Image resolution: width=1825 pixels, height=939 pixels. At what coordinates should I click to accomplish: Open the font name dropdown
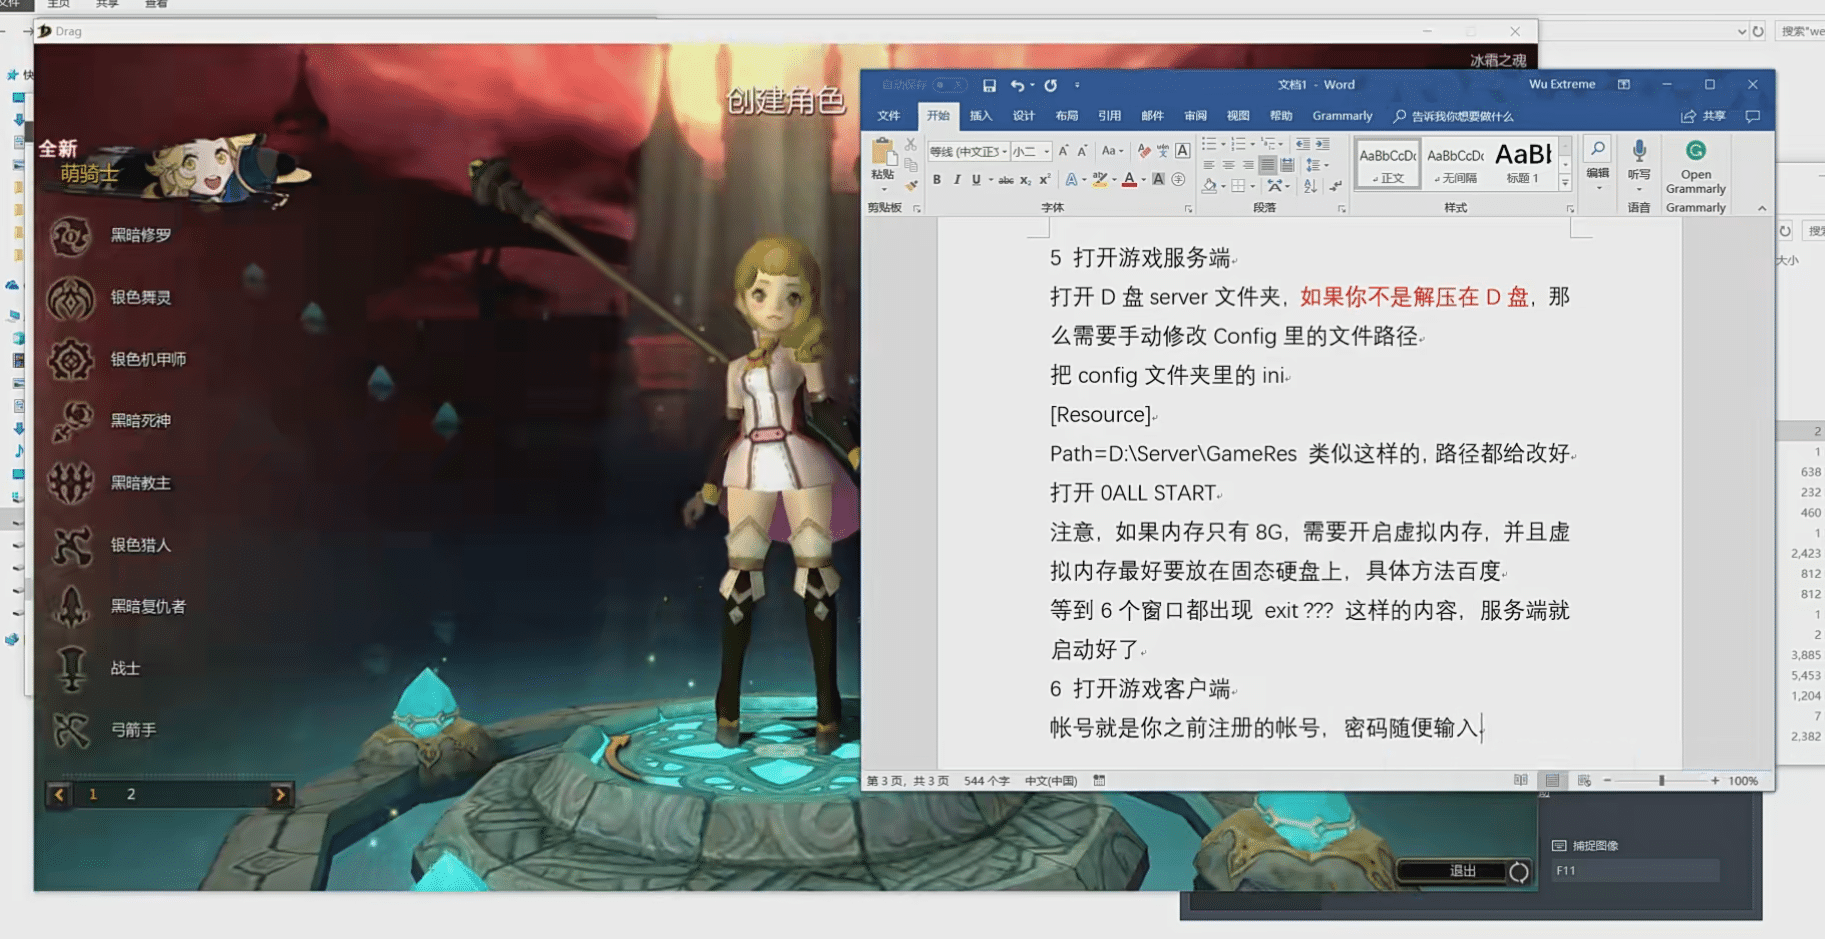tap(1004, 152)
